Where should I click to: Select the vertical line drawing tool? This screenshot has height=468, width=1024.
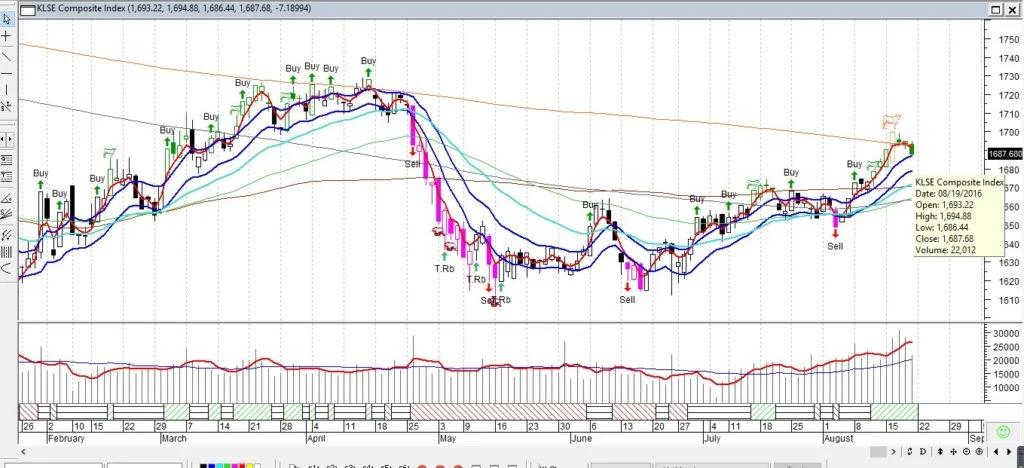coord(7,89)
